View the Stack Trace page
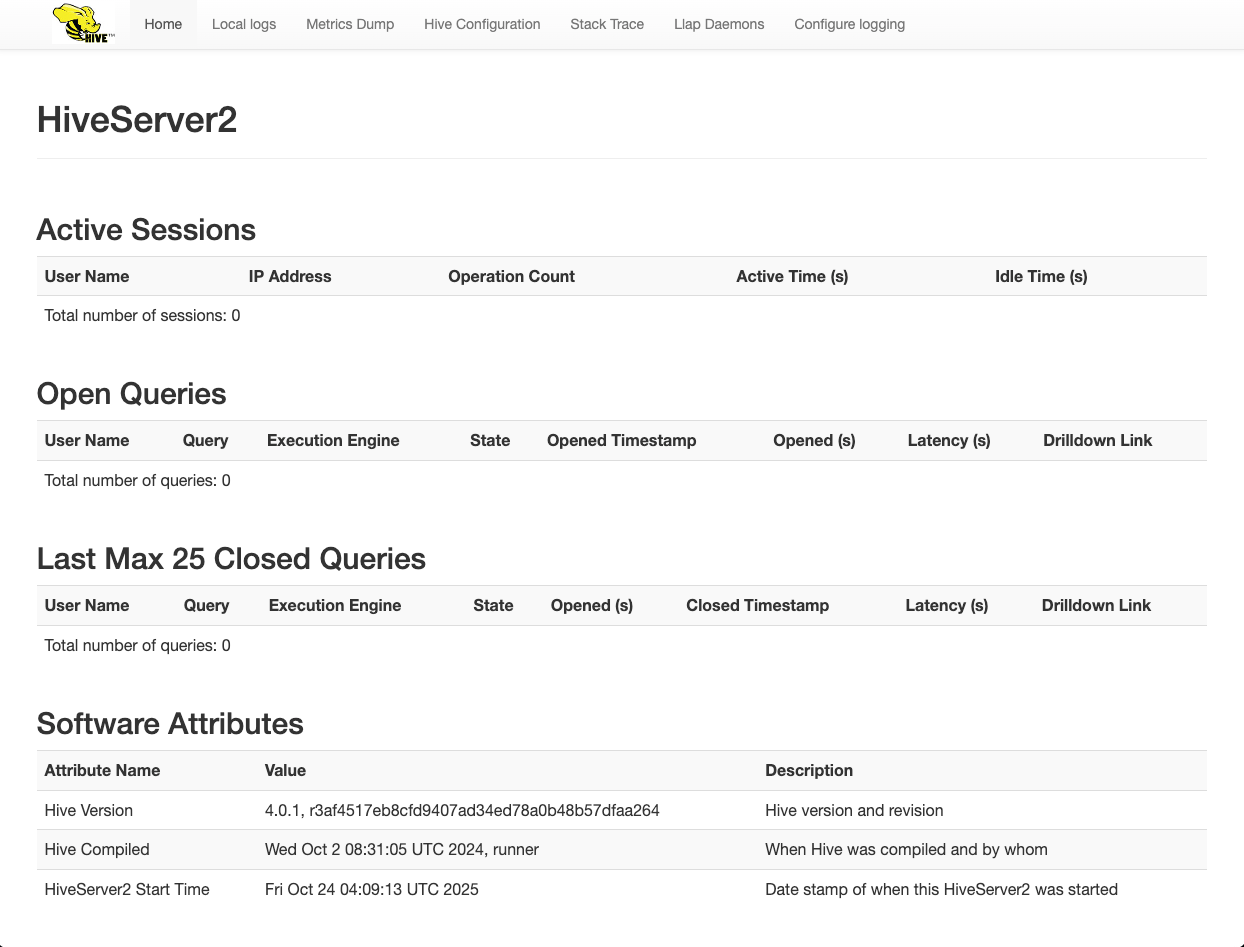Screen dimensions: 1244x947 point(607,24)
